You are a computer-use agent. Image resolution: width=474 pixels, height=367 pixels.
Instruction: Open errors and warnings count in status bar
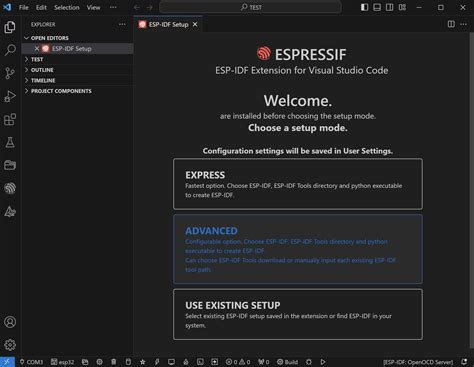point(238,362)
